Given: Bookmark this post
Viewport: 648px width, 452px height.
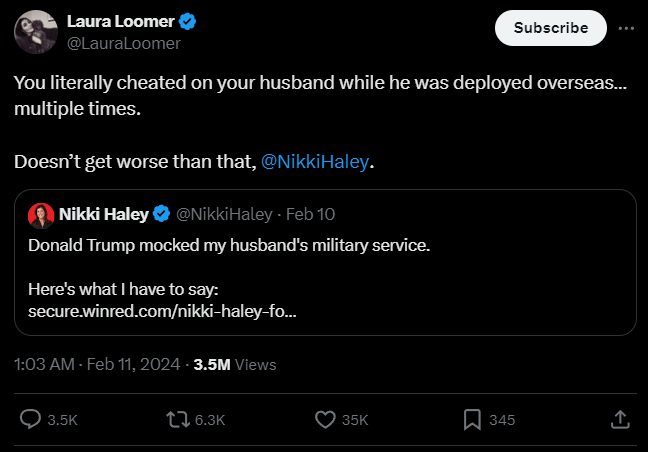Looking at the screenshot, I should [x=473, y=420].
